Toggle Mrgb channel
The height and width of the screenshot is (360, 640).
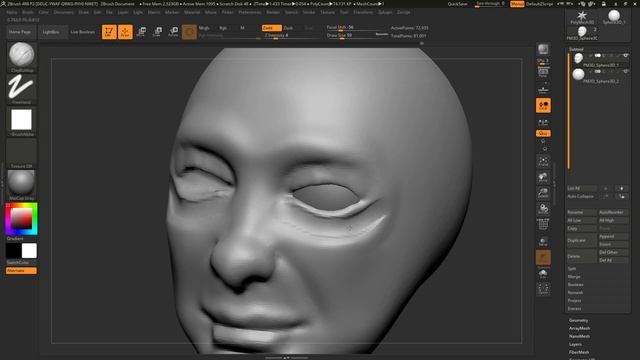(x=204, y=28)
